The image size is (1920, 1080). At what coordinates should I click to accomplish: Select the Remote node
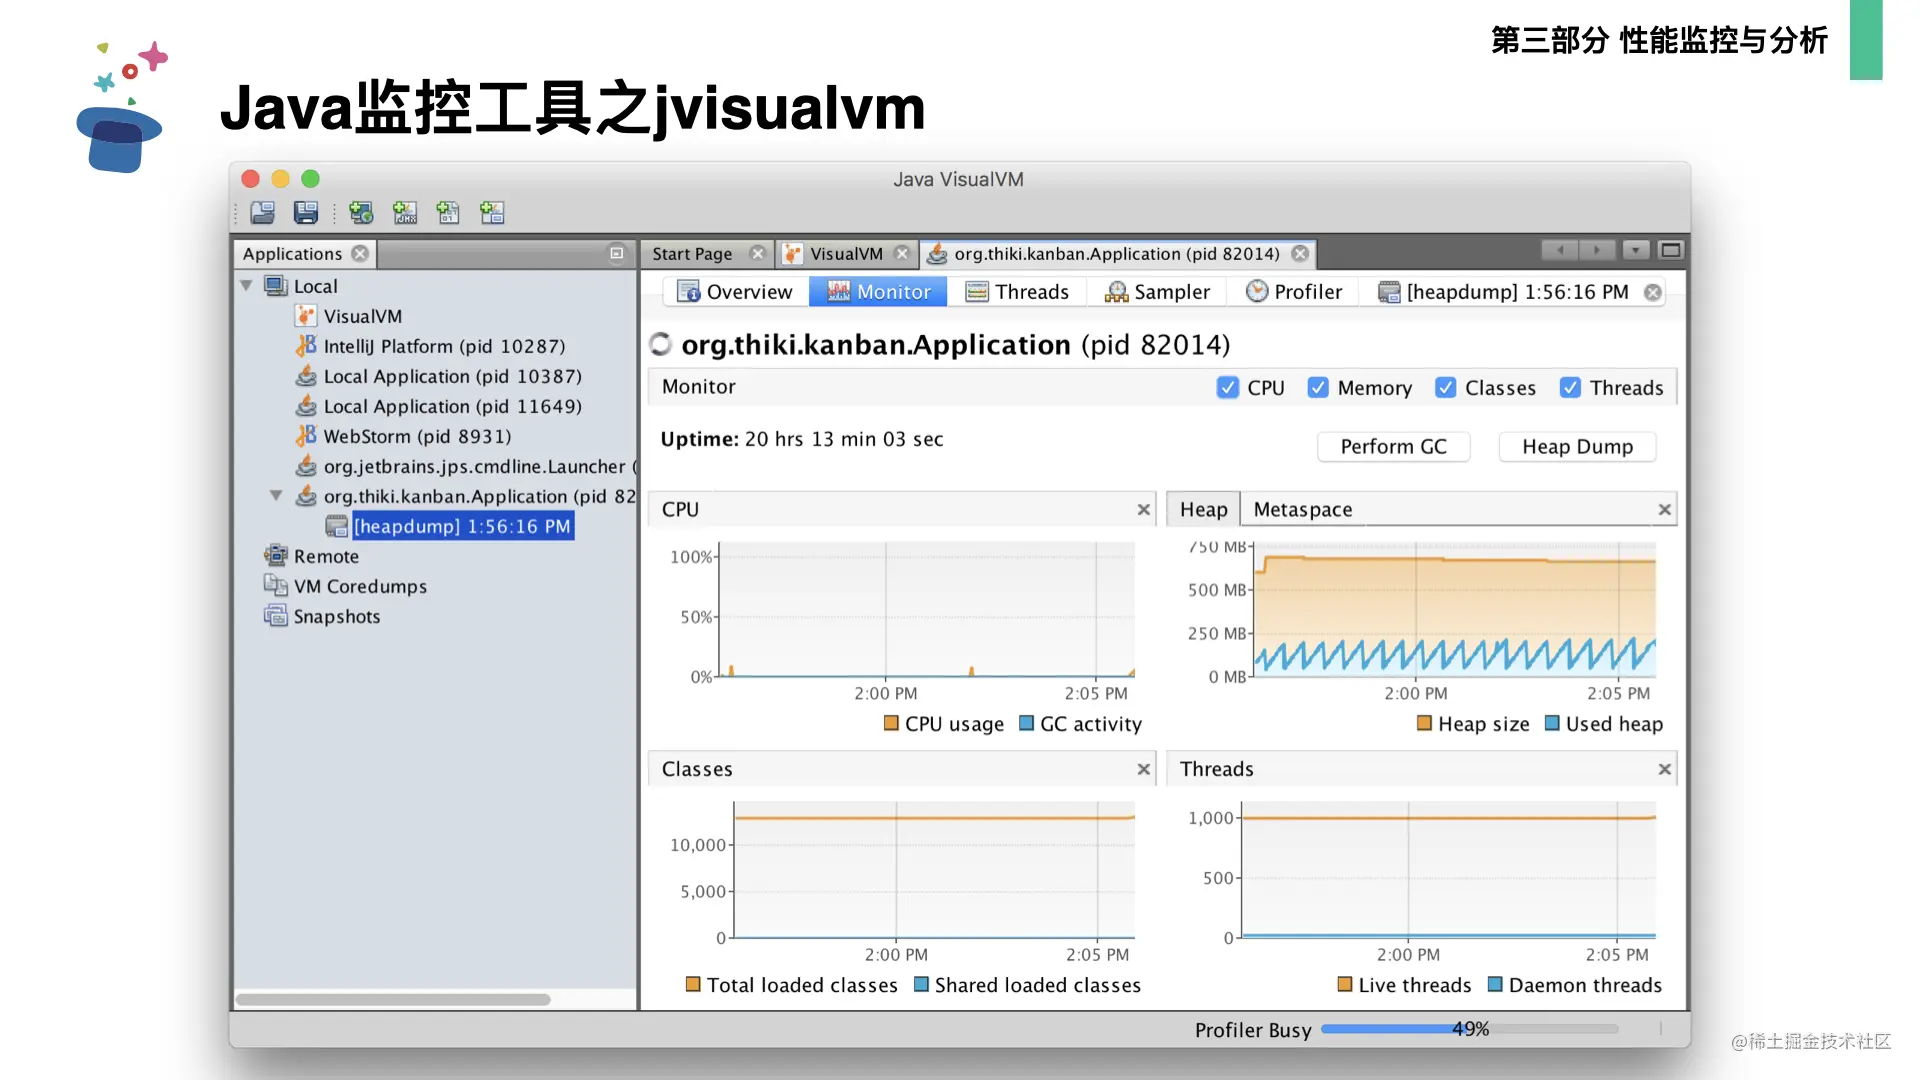(326, 556)
